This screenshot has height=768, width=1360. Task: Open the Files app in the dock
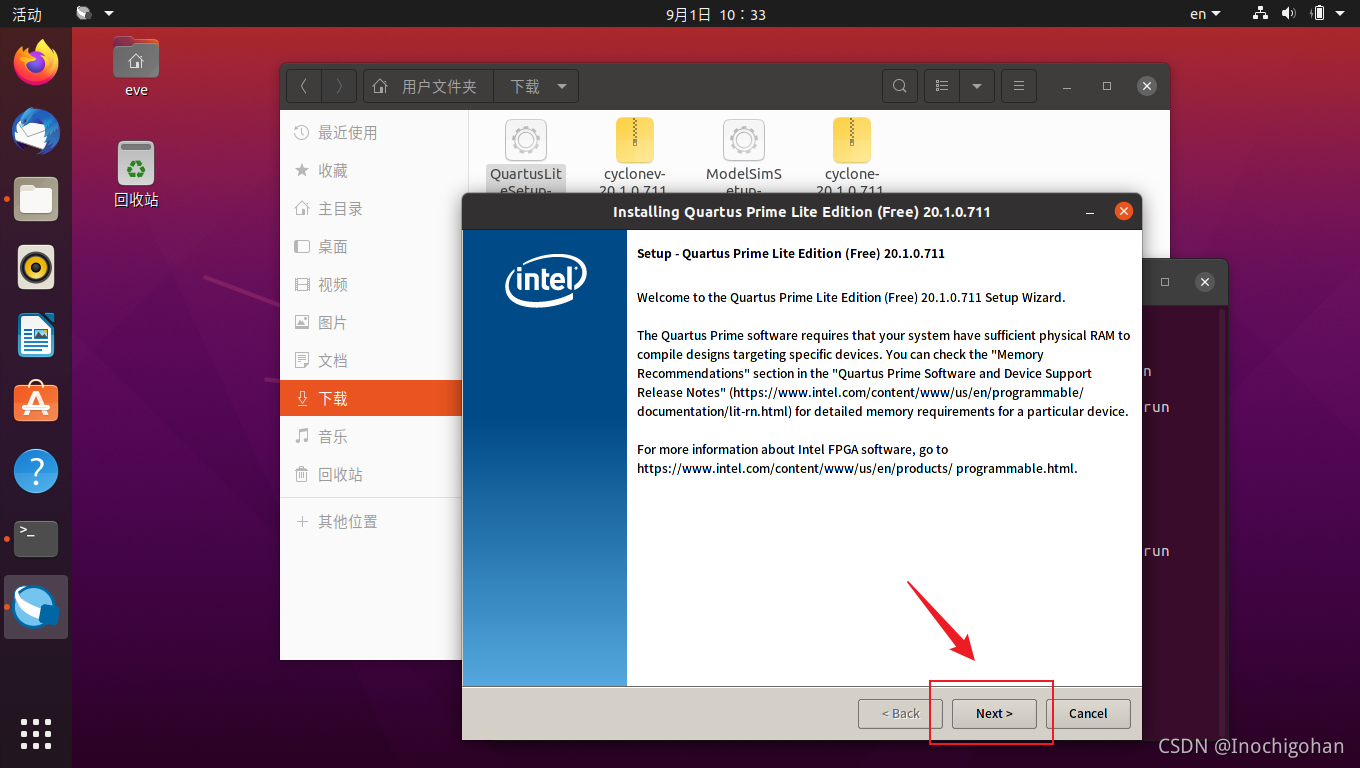click(36, 199)
